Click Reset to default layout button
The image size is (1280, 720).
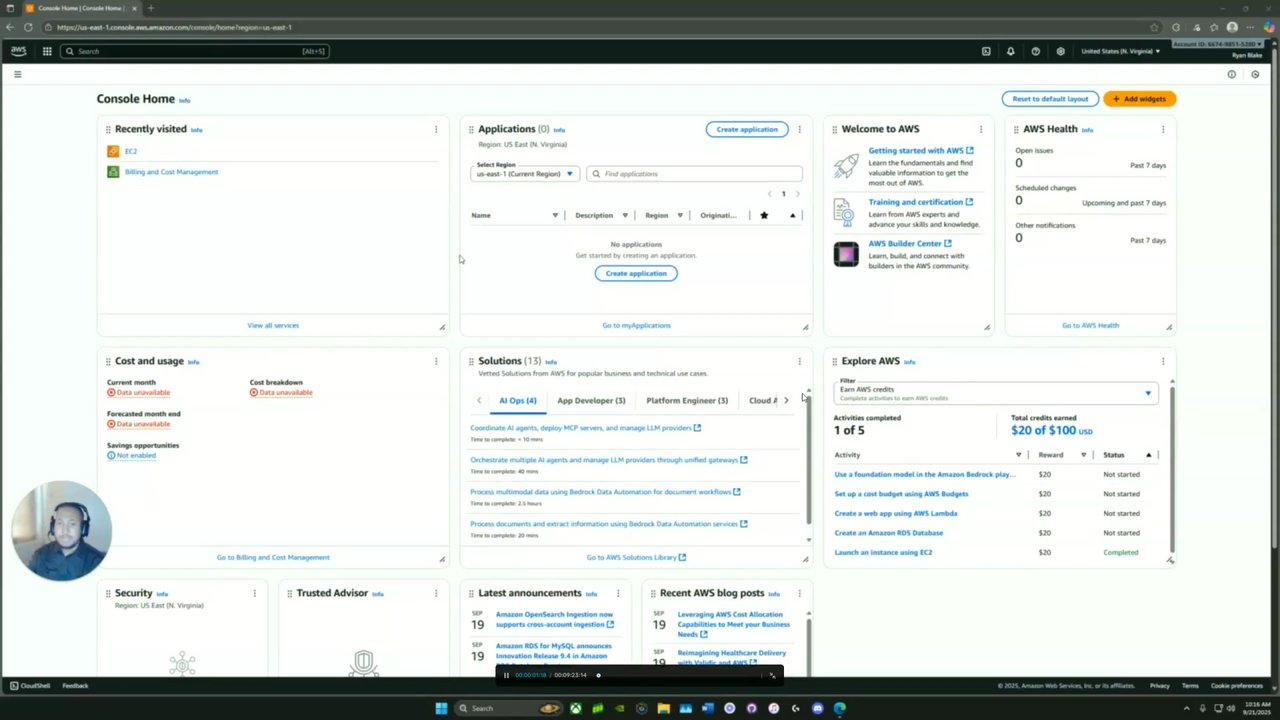pyautogui.click(x=1050, y=99)
